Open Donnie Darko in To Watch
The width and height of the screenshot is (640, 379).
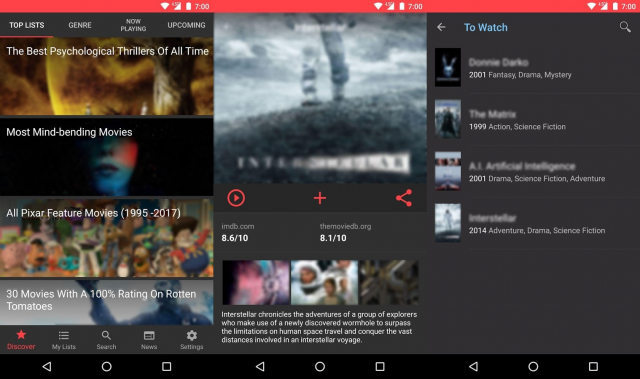pyautogui.click(x=533, y=68)
